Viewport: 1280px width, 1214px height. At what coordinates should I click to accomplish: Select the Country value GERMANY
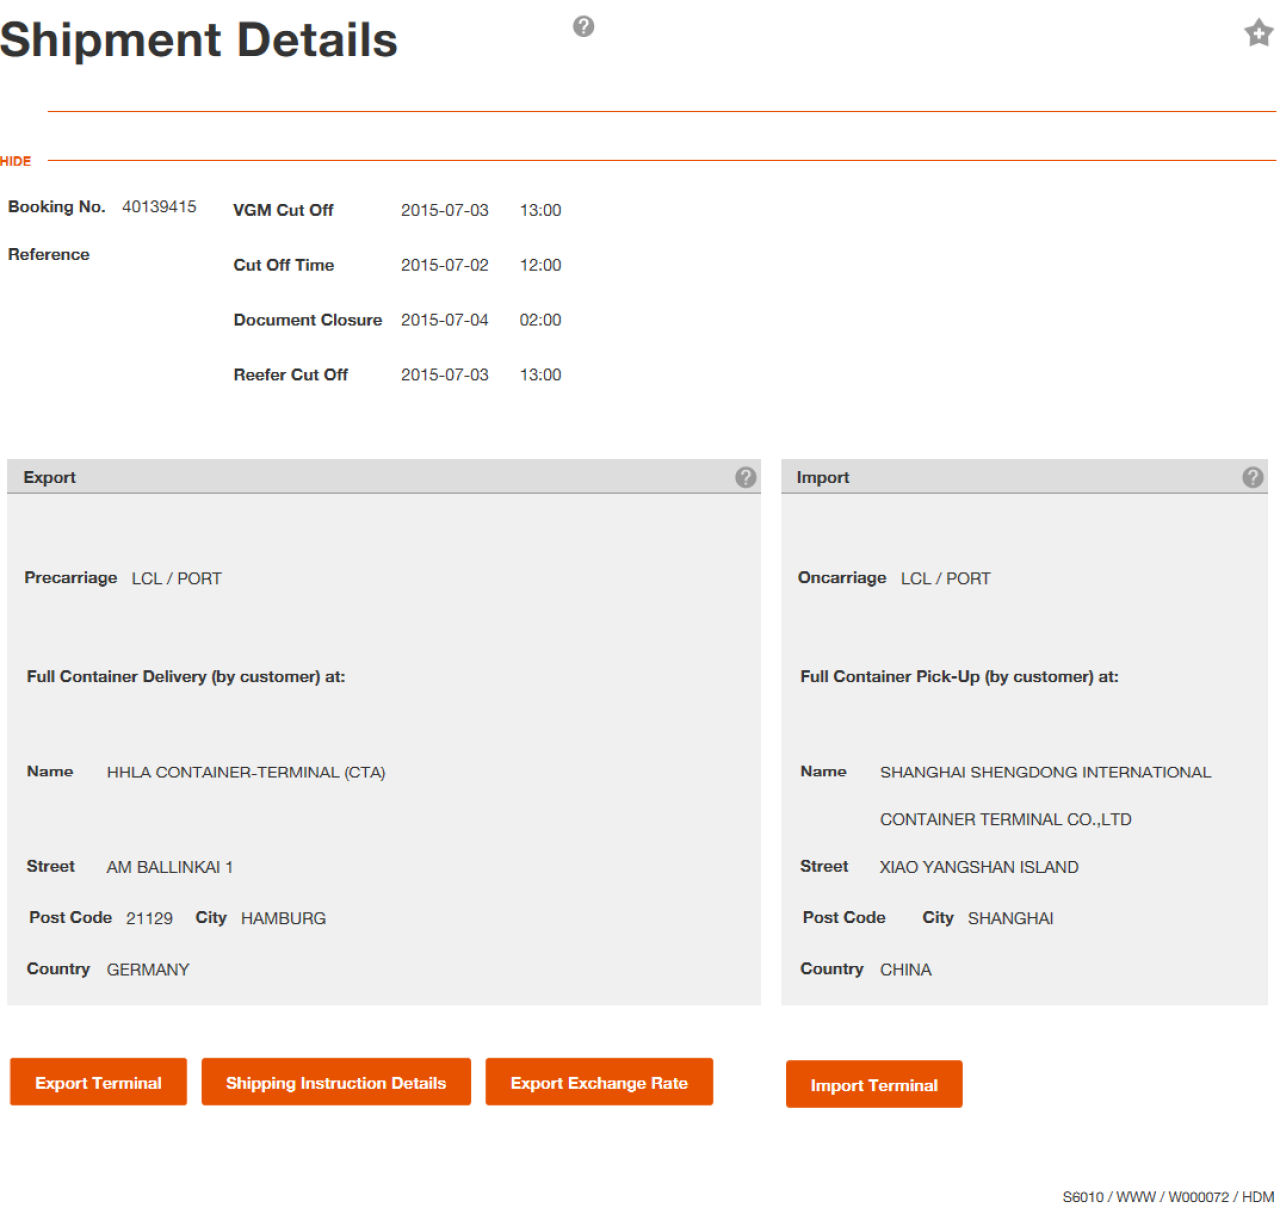coord(148,969)
